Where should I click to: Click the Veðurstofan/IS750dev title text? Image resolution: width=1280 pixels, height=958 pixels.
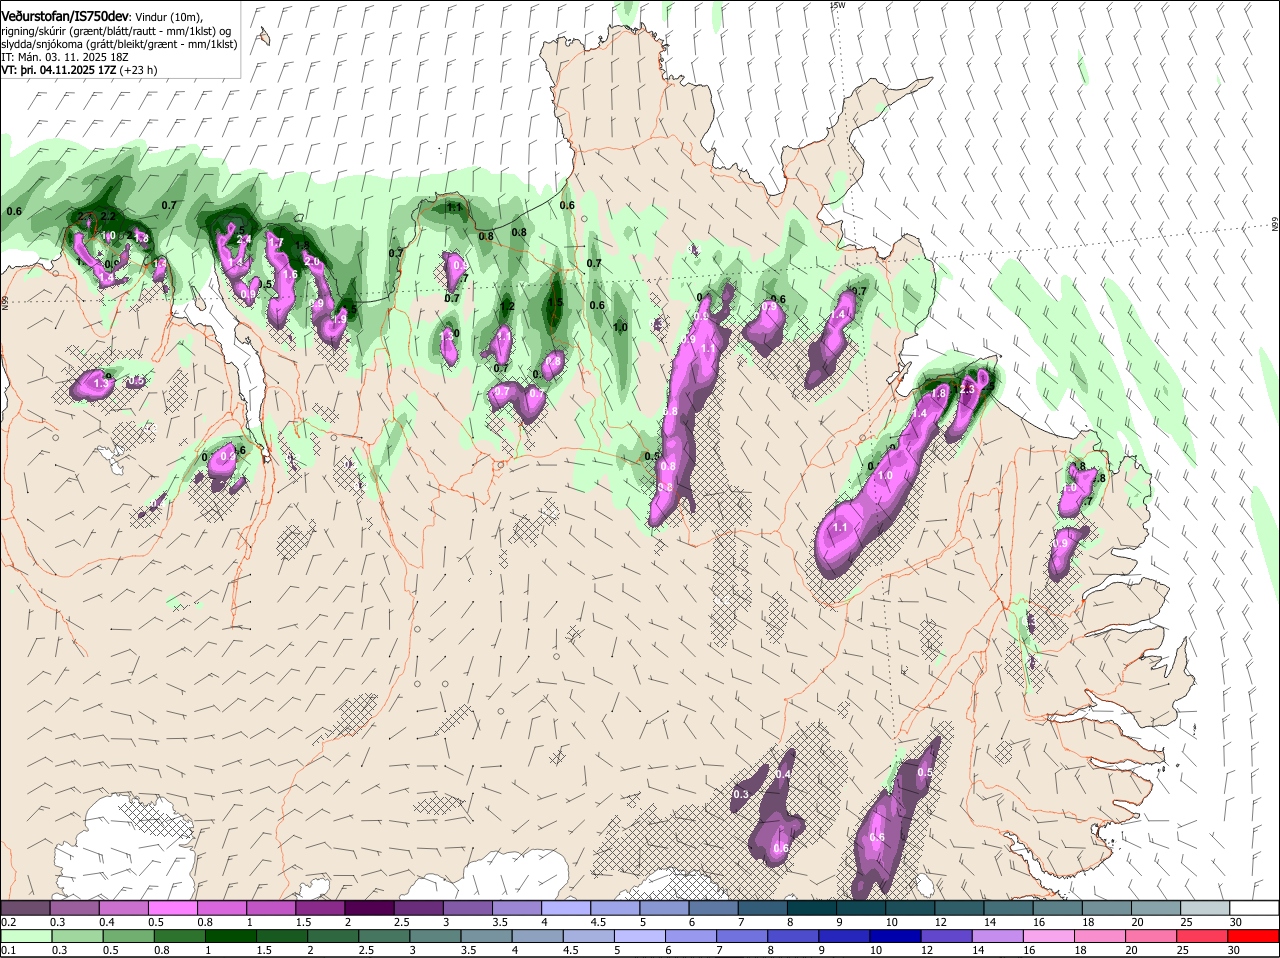click(x=66, y=16)
